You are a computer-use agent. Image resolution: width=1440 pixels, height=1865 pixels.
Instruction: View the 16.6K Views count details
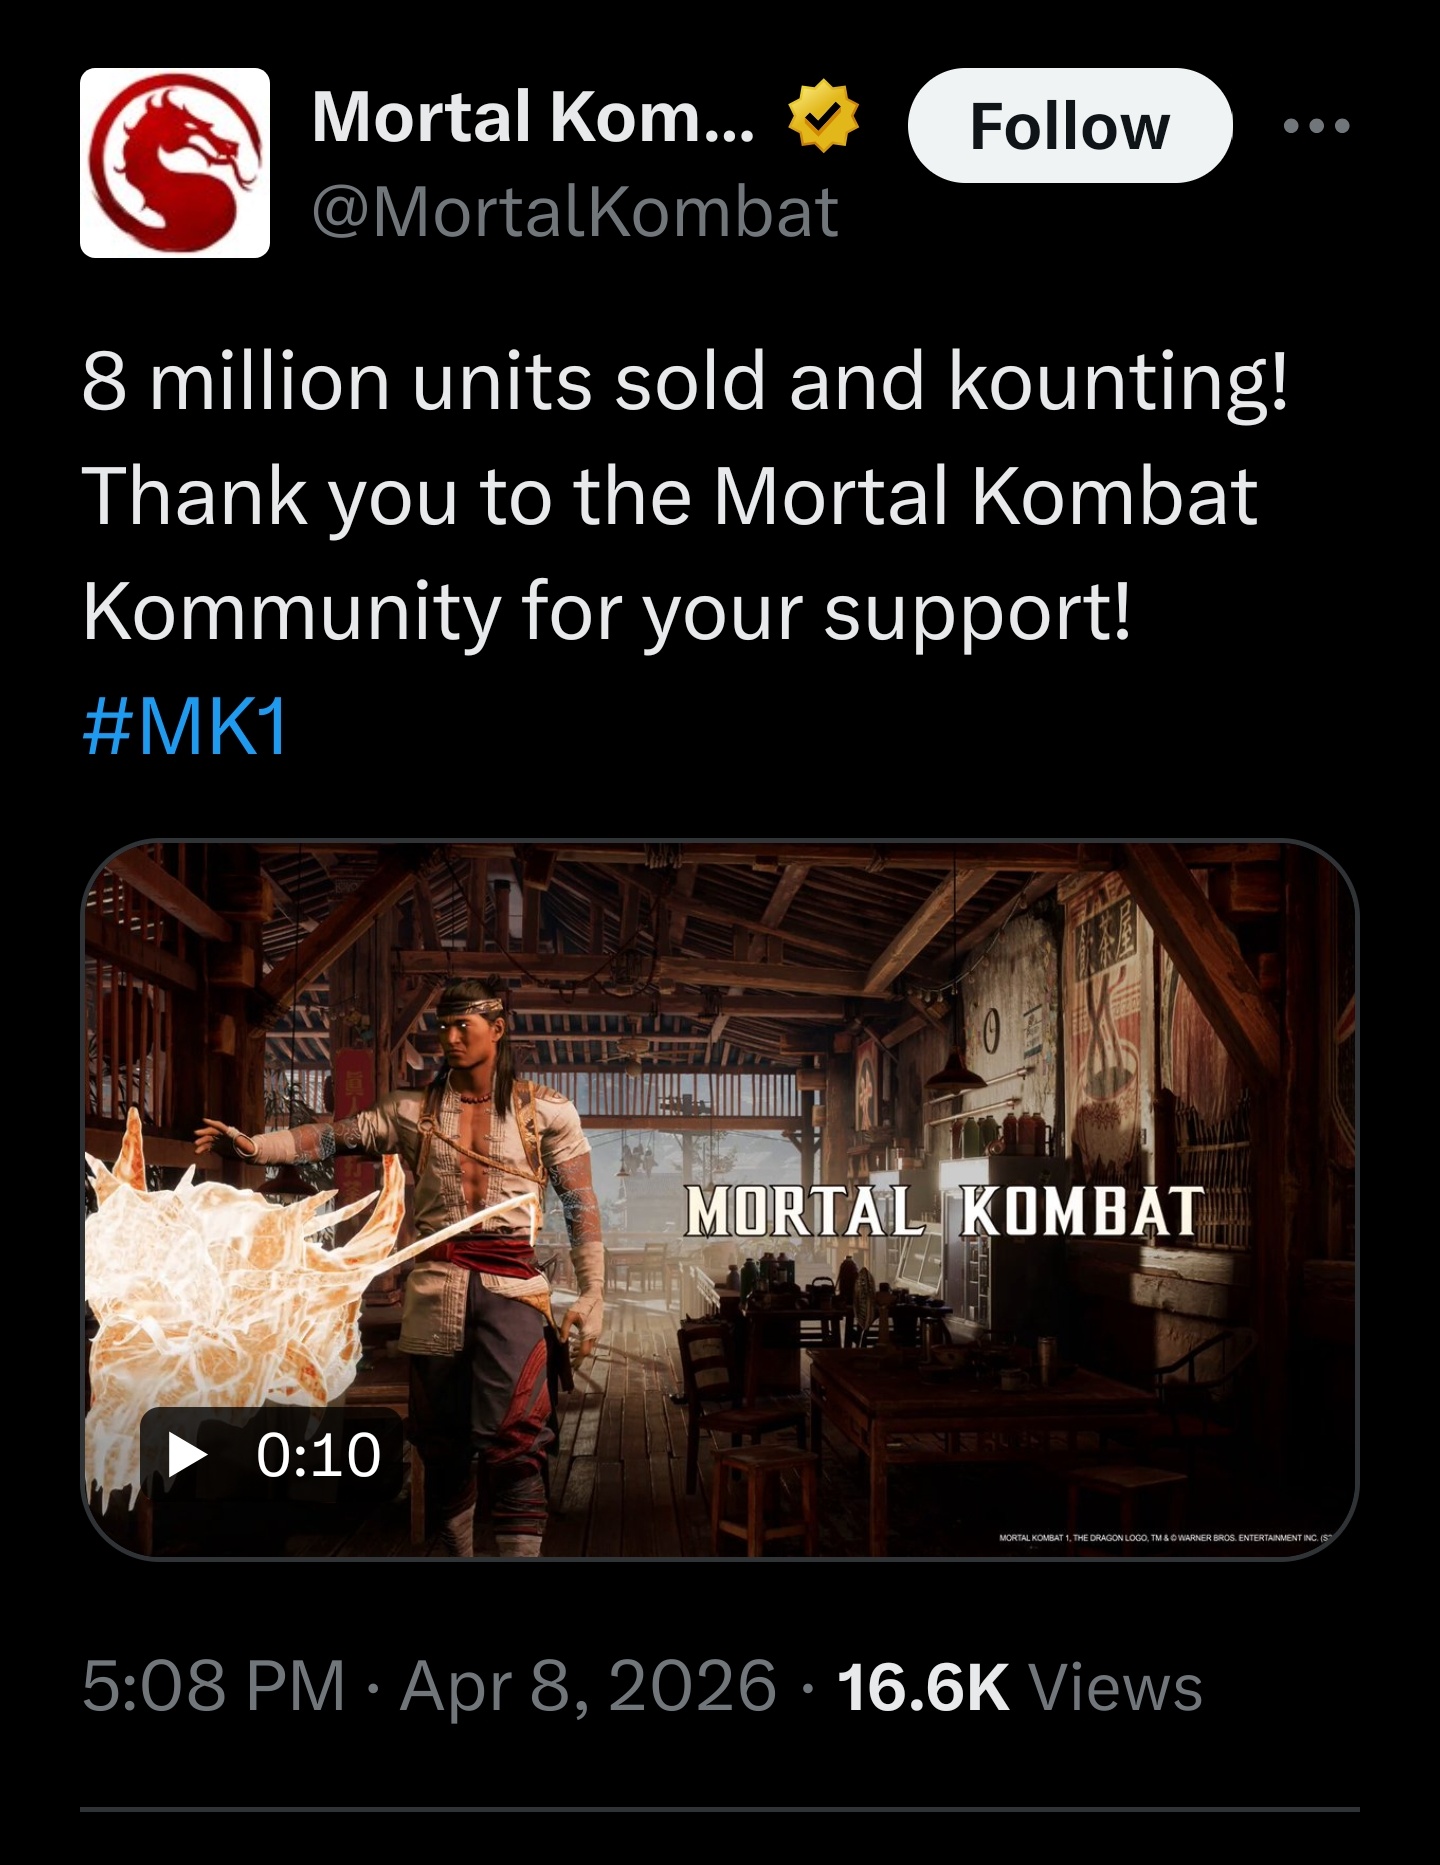(1020, 1687)
